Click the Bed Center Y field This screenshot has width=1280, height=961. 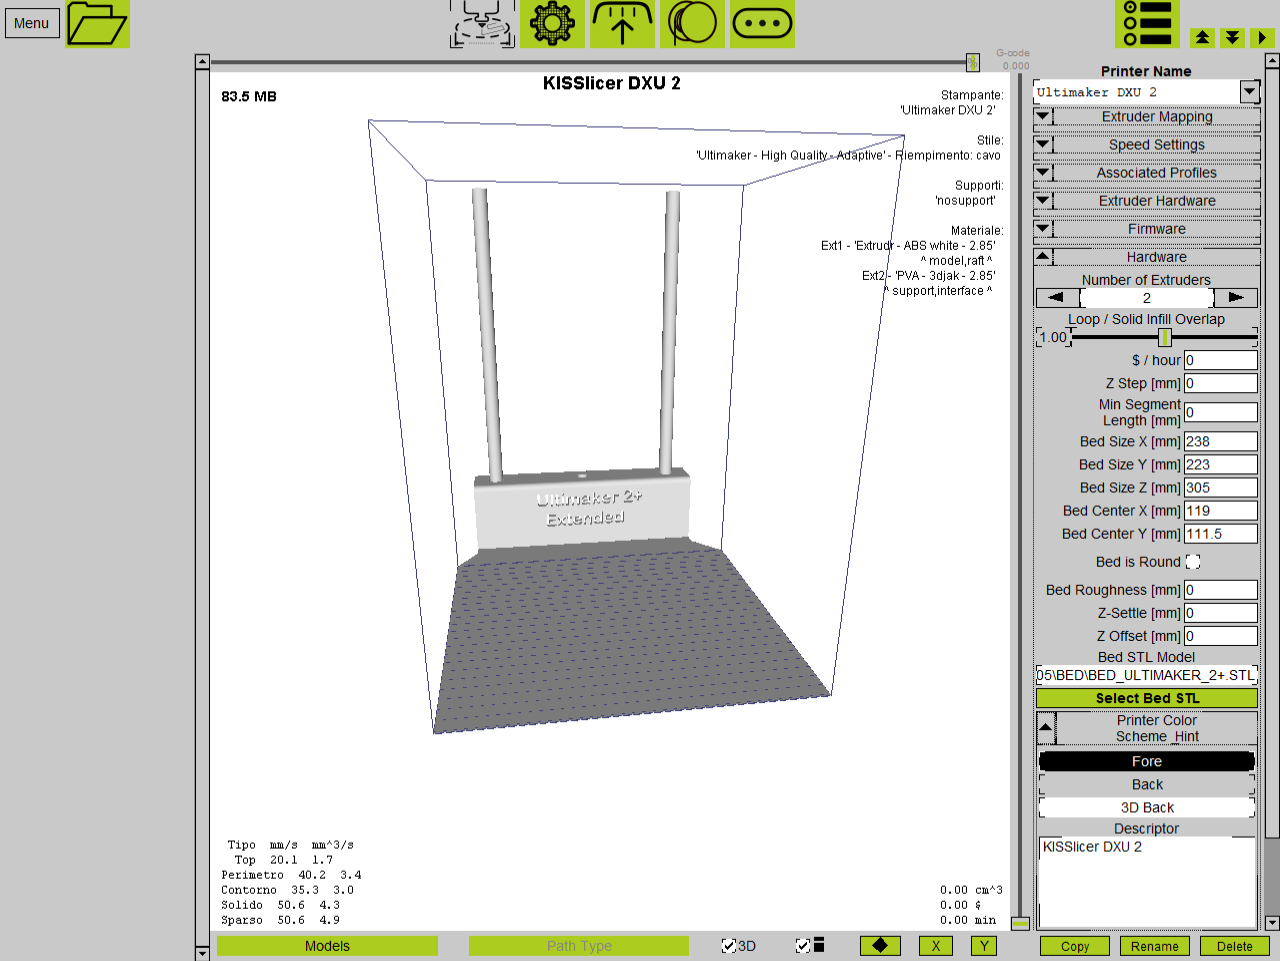(1221, 533)
